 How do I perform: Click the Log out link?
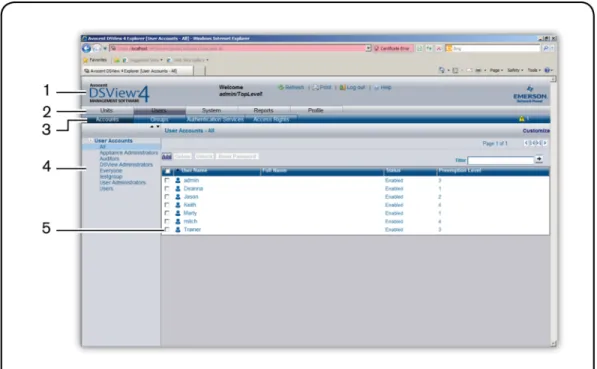(352, 87)
